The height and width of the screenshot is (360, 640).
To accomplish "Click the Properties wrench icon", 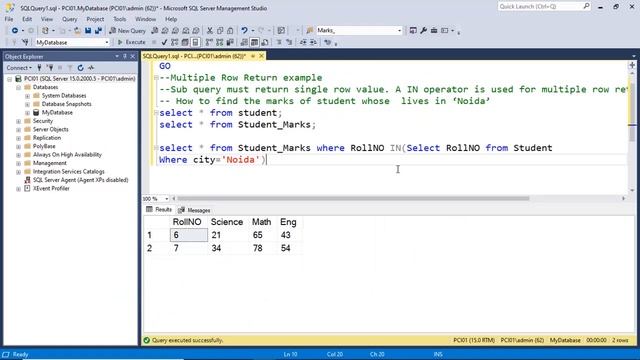I will coord(423,31).
